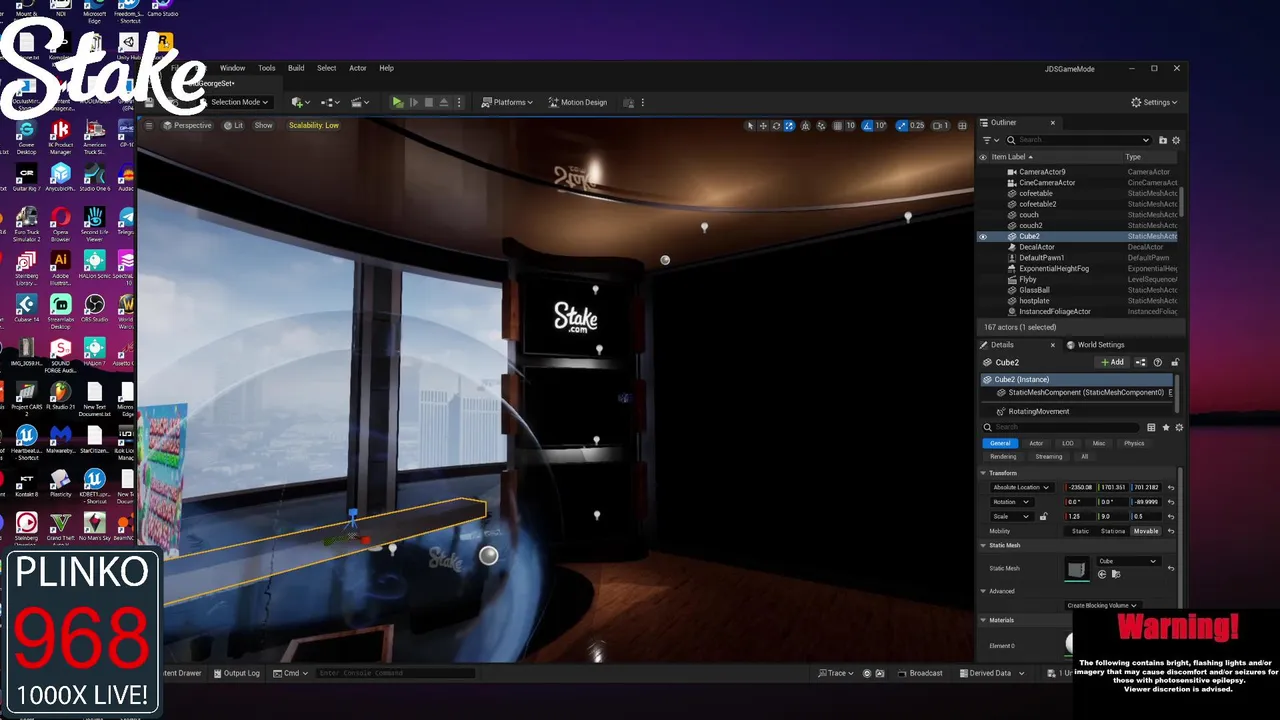Click the viewport layout maximize icon

tap(962, 125)
